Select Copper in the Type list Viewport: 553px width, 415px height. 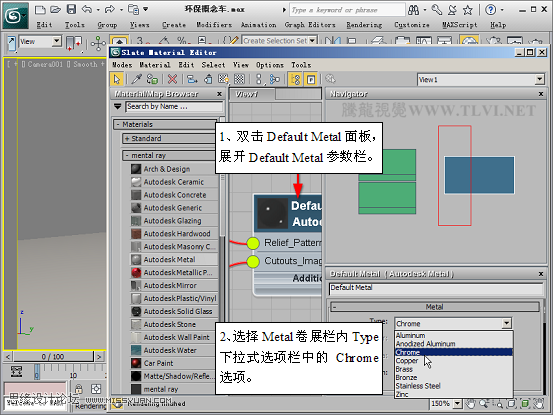click(x=454, y=361)
